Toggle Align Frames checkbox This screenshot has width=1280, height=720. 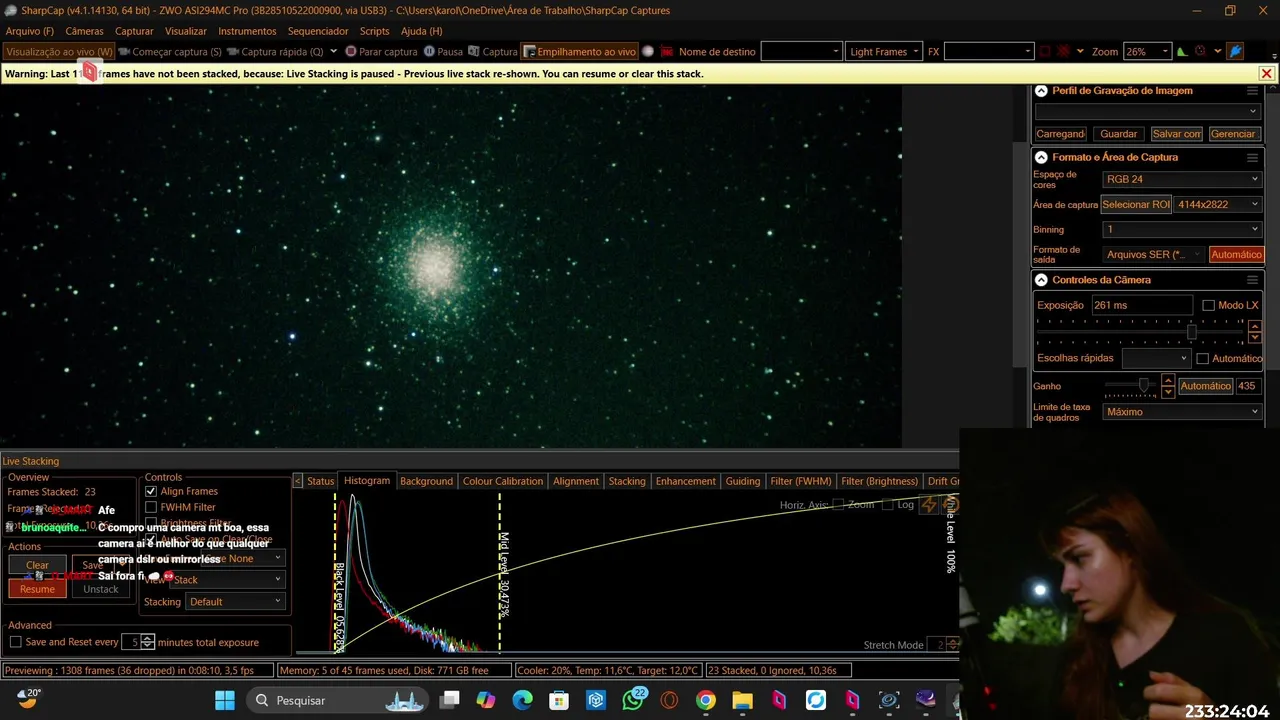point(151,491)
